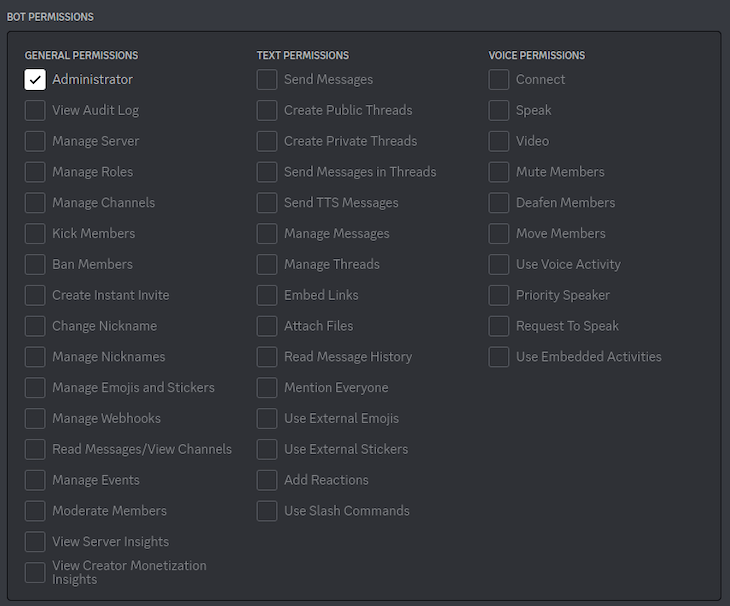
Task: Select the Moderate Members checkbox
Action: tap(35, 511)
